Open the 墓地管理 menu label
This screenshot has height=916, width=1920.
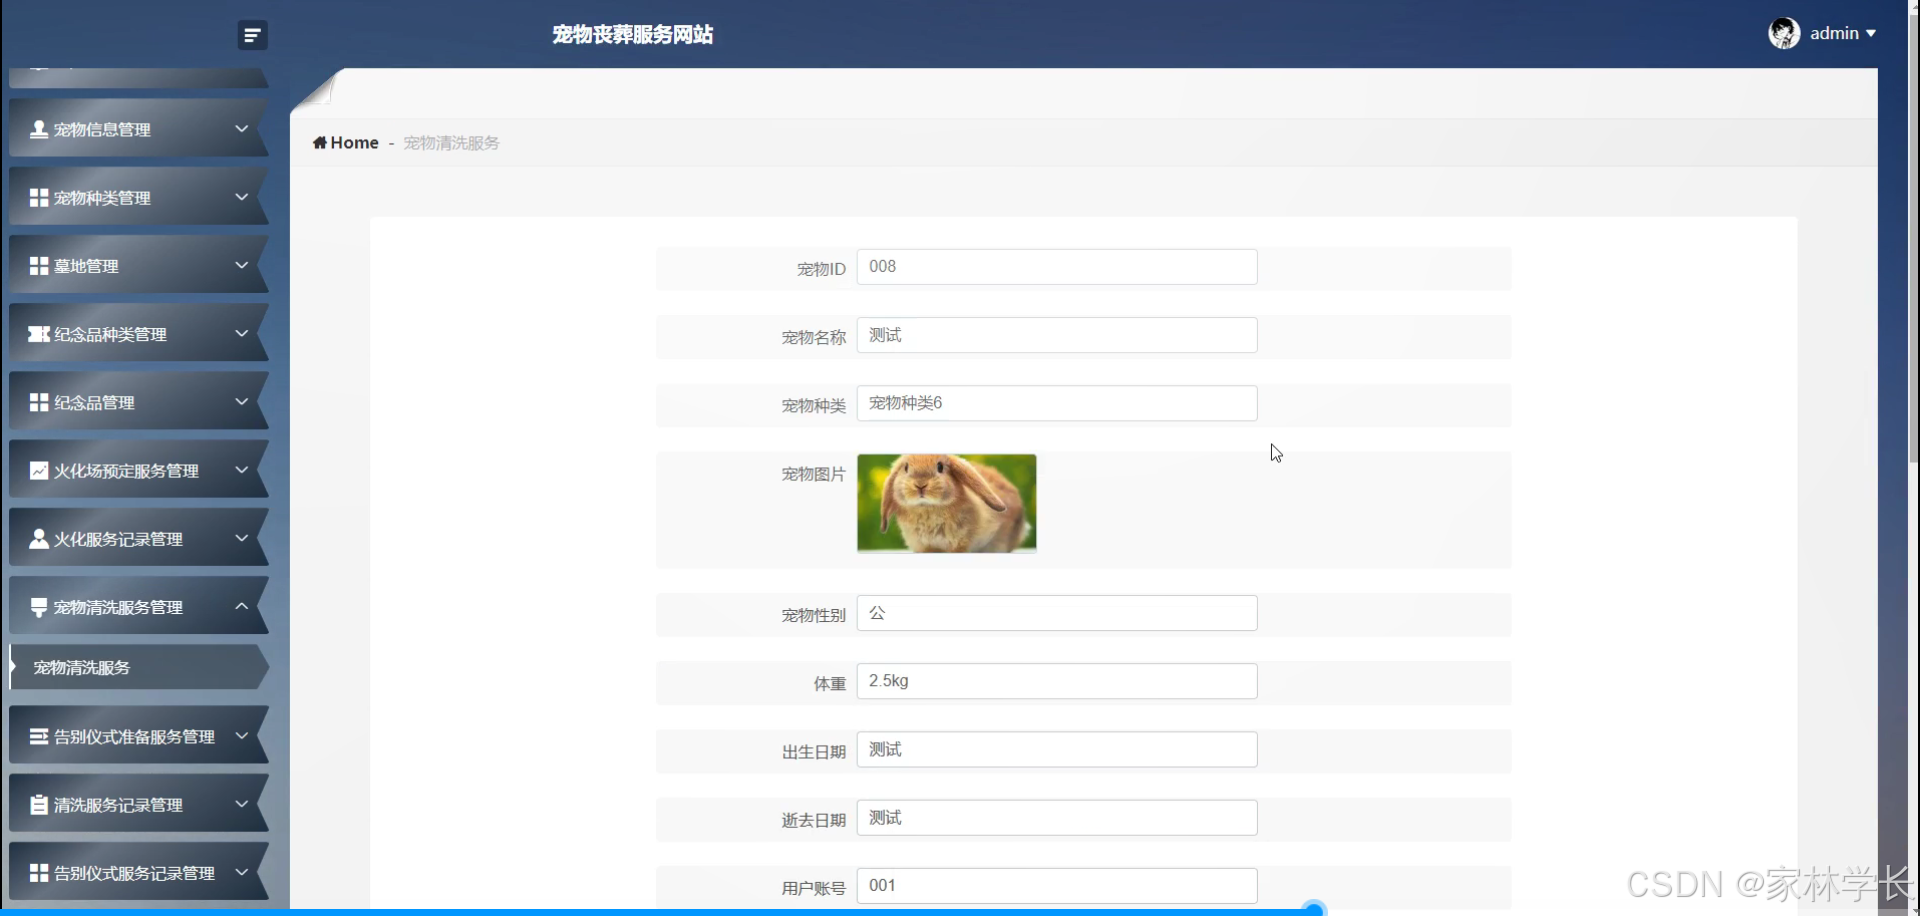pos(86,266)
